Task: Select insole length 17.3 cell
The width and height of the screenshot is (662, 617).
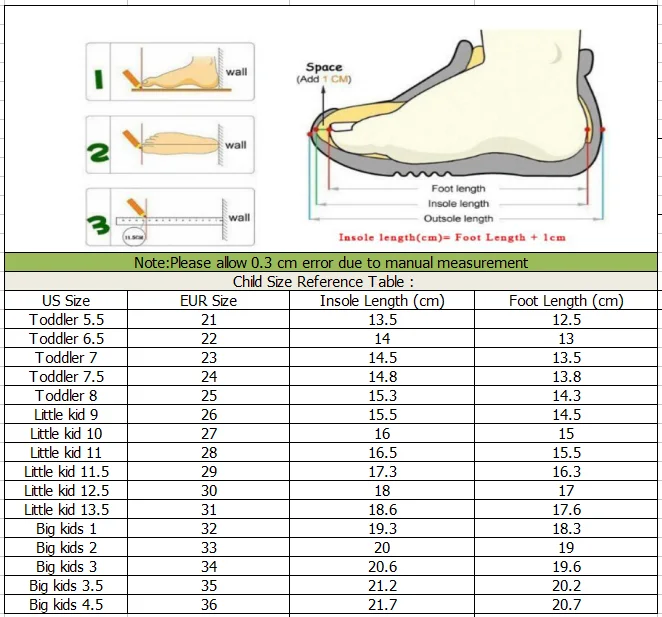Action: pyautogui.click(x=382, y=472)
